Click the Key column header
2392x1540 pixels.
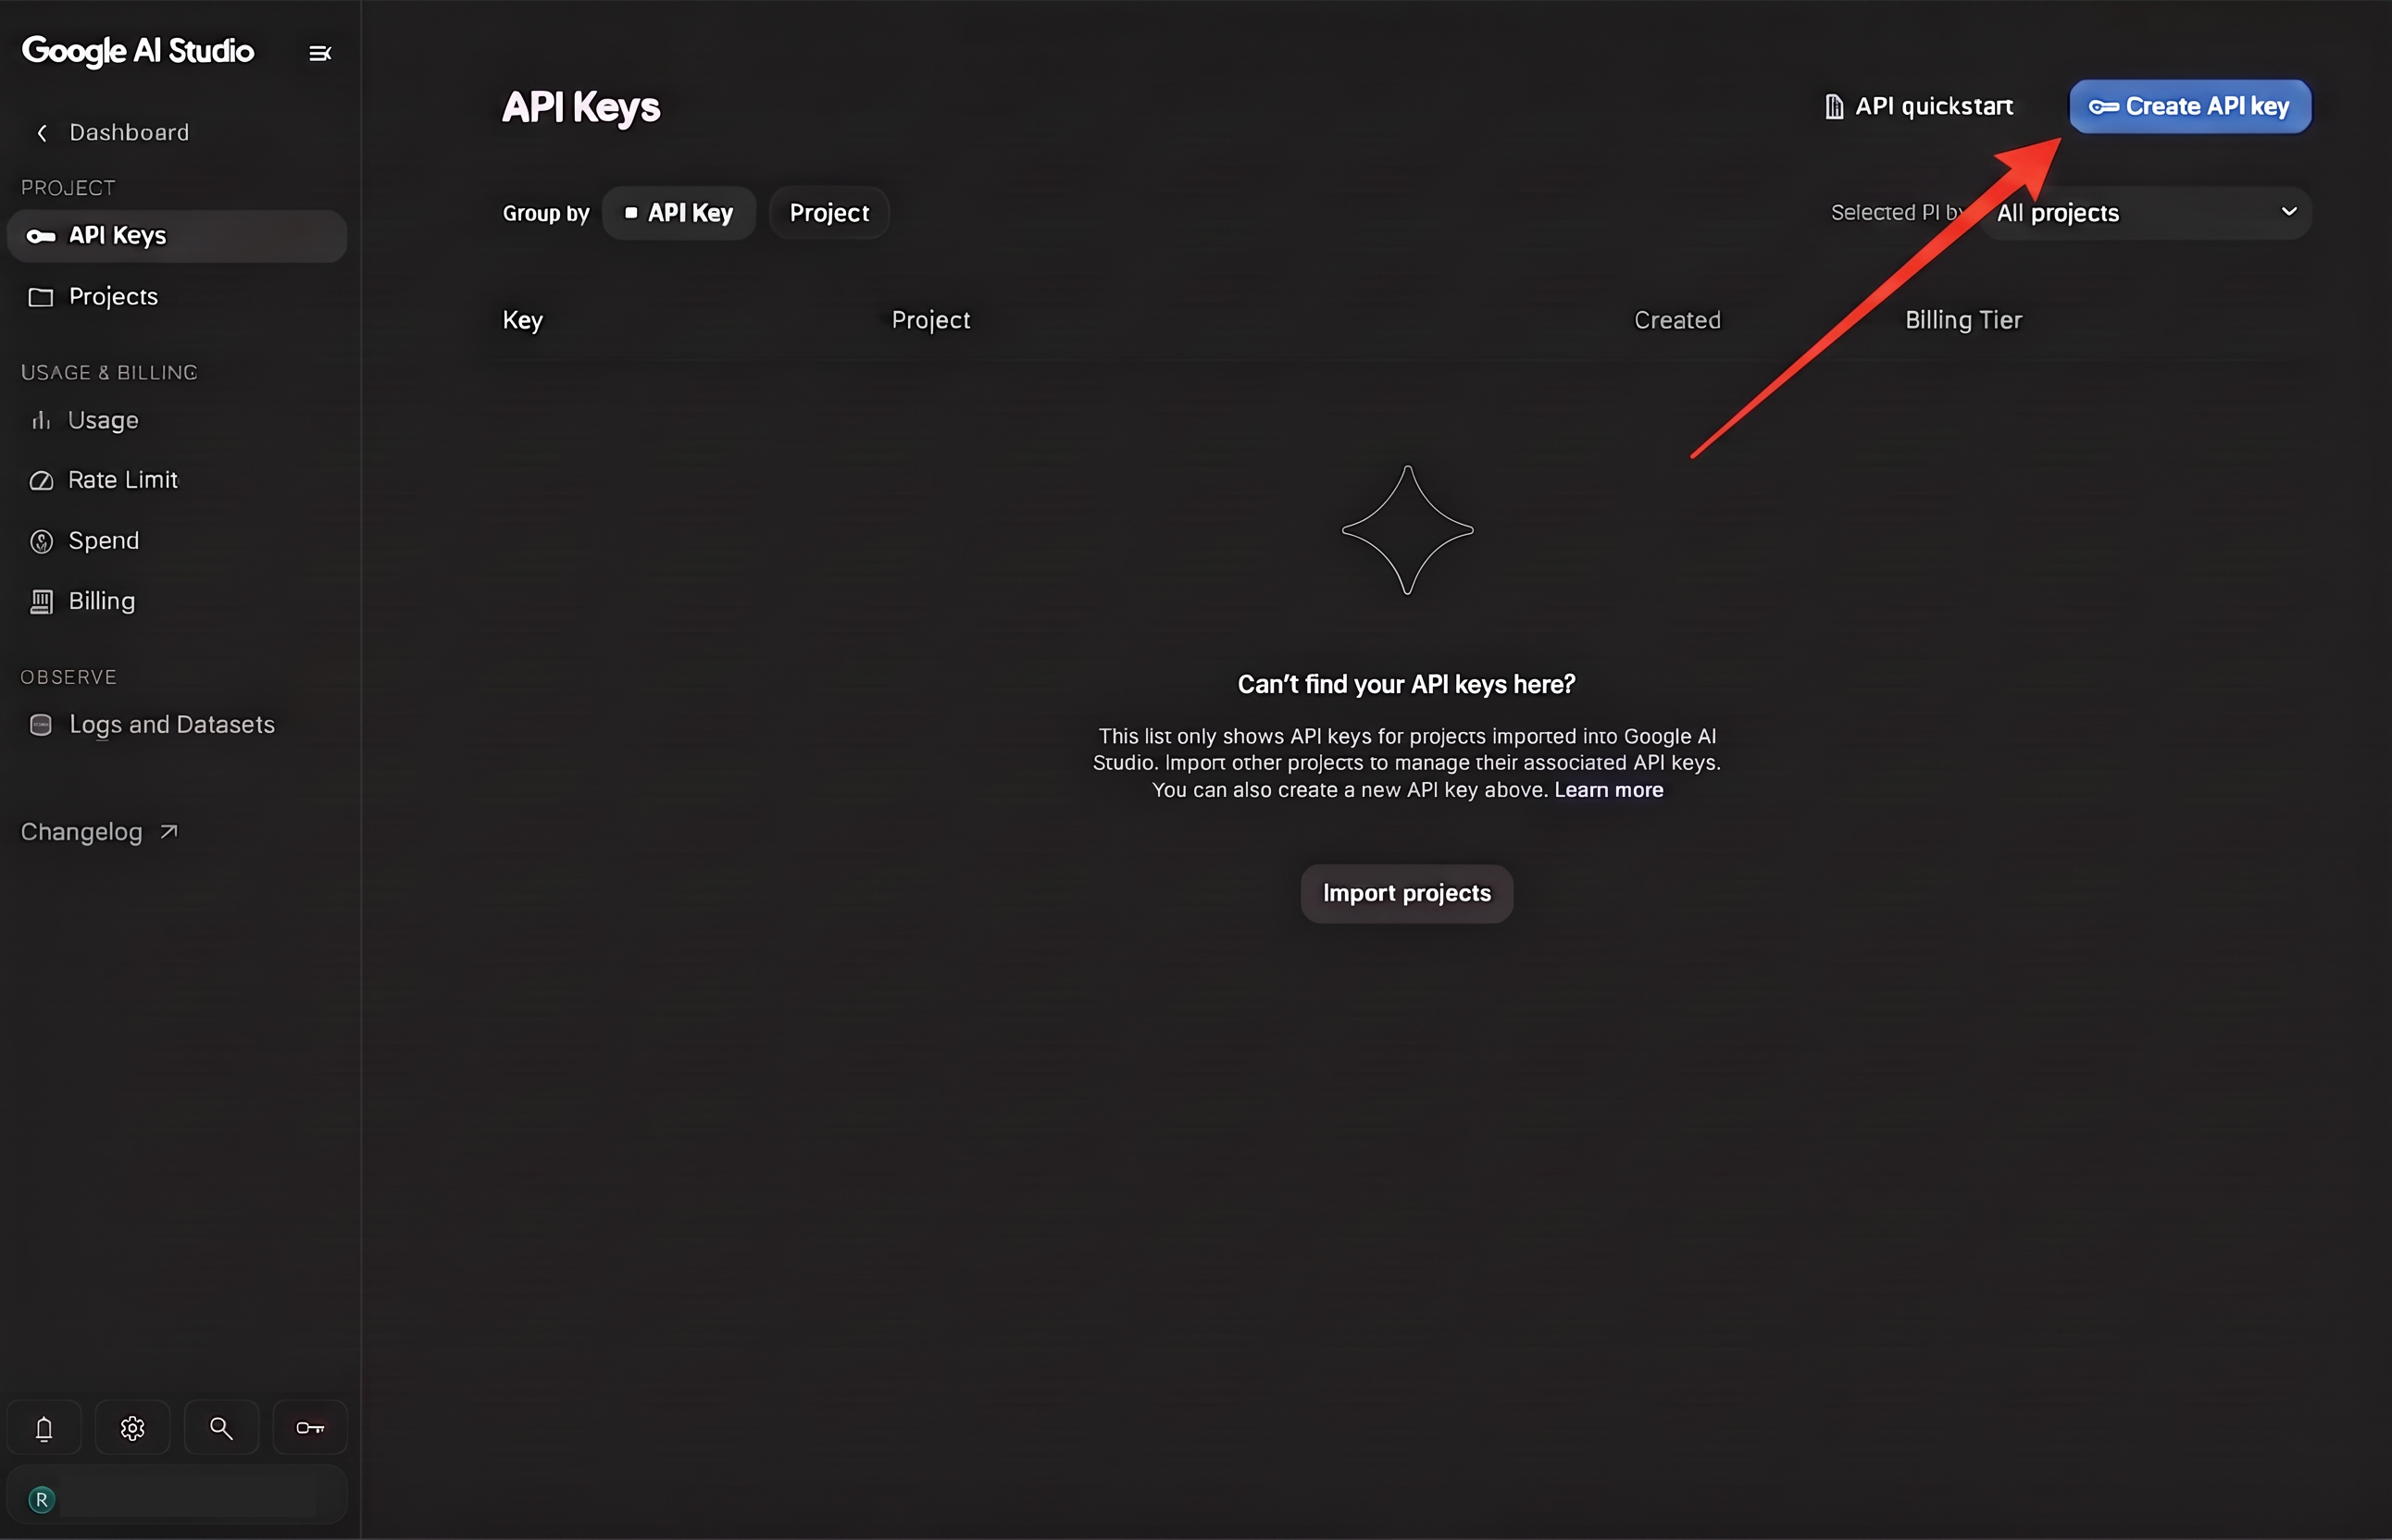[523, 320]
